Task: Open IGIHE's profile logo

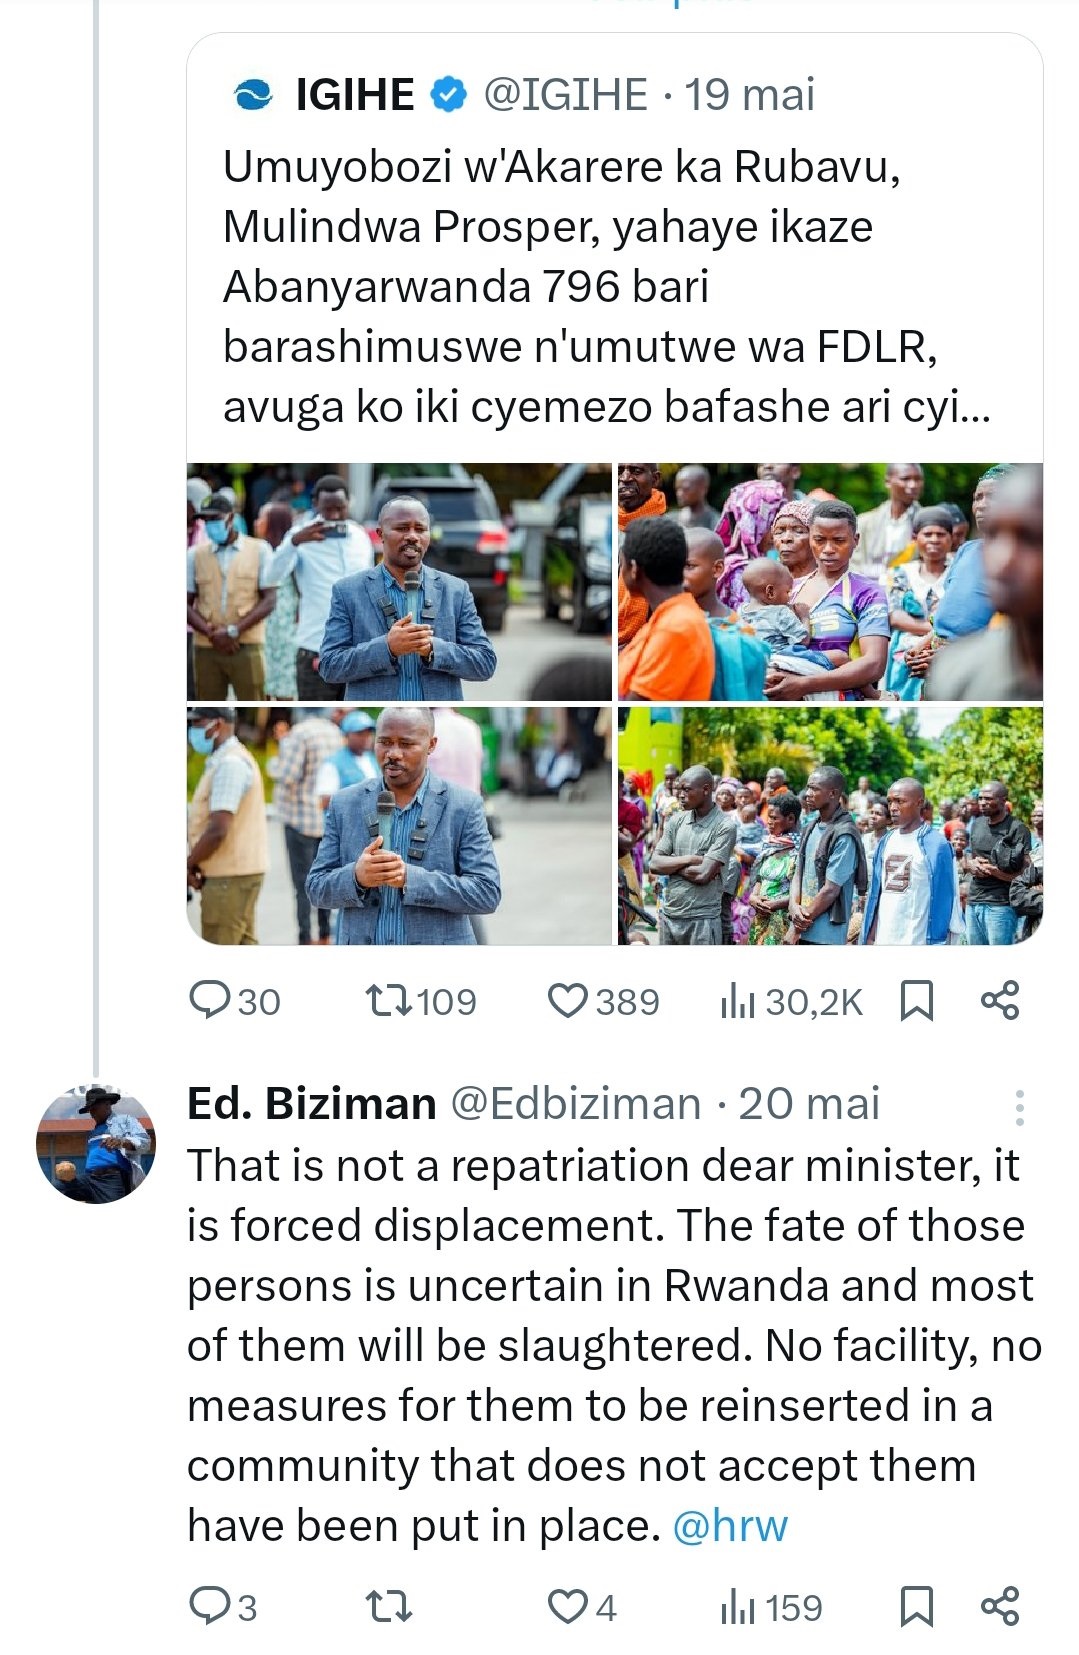Action: click(x=252, y=95)
